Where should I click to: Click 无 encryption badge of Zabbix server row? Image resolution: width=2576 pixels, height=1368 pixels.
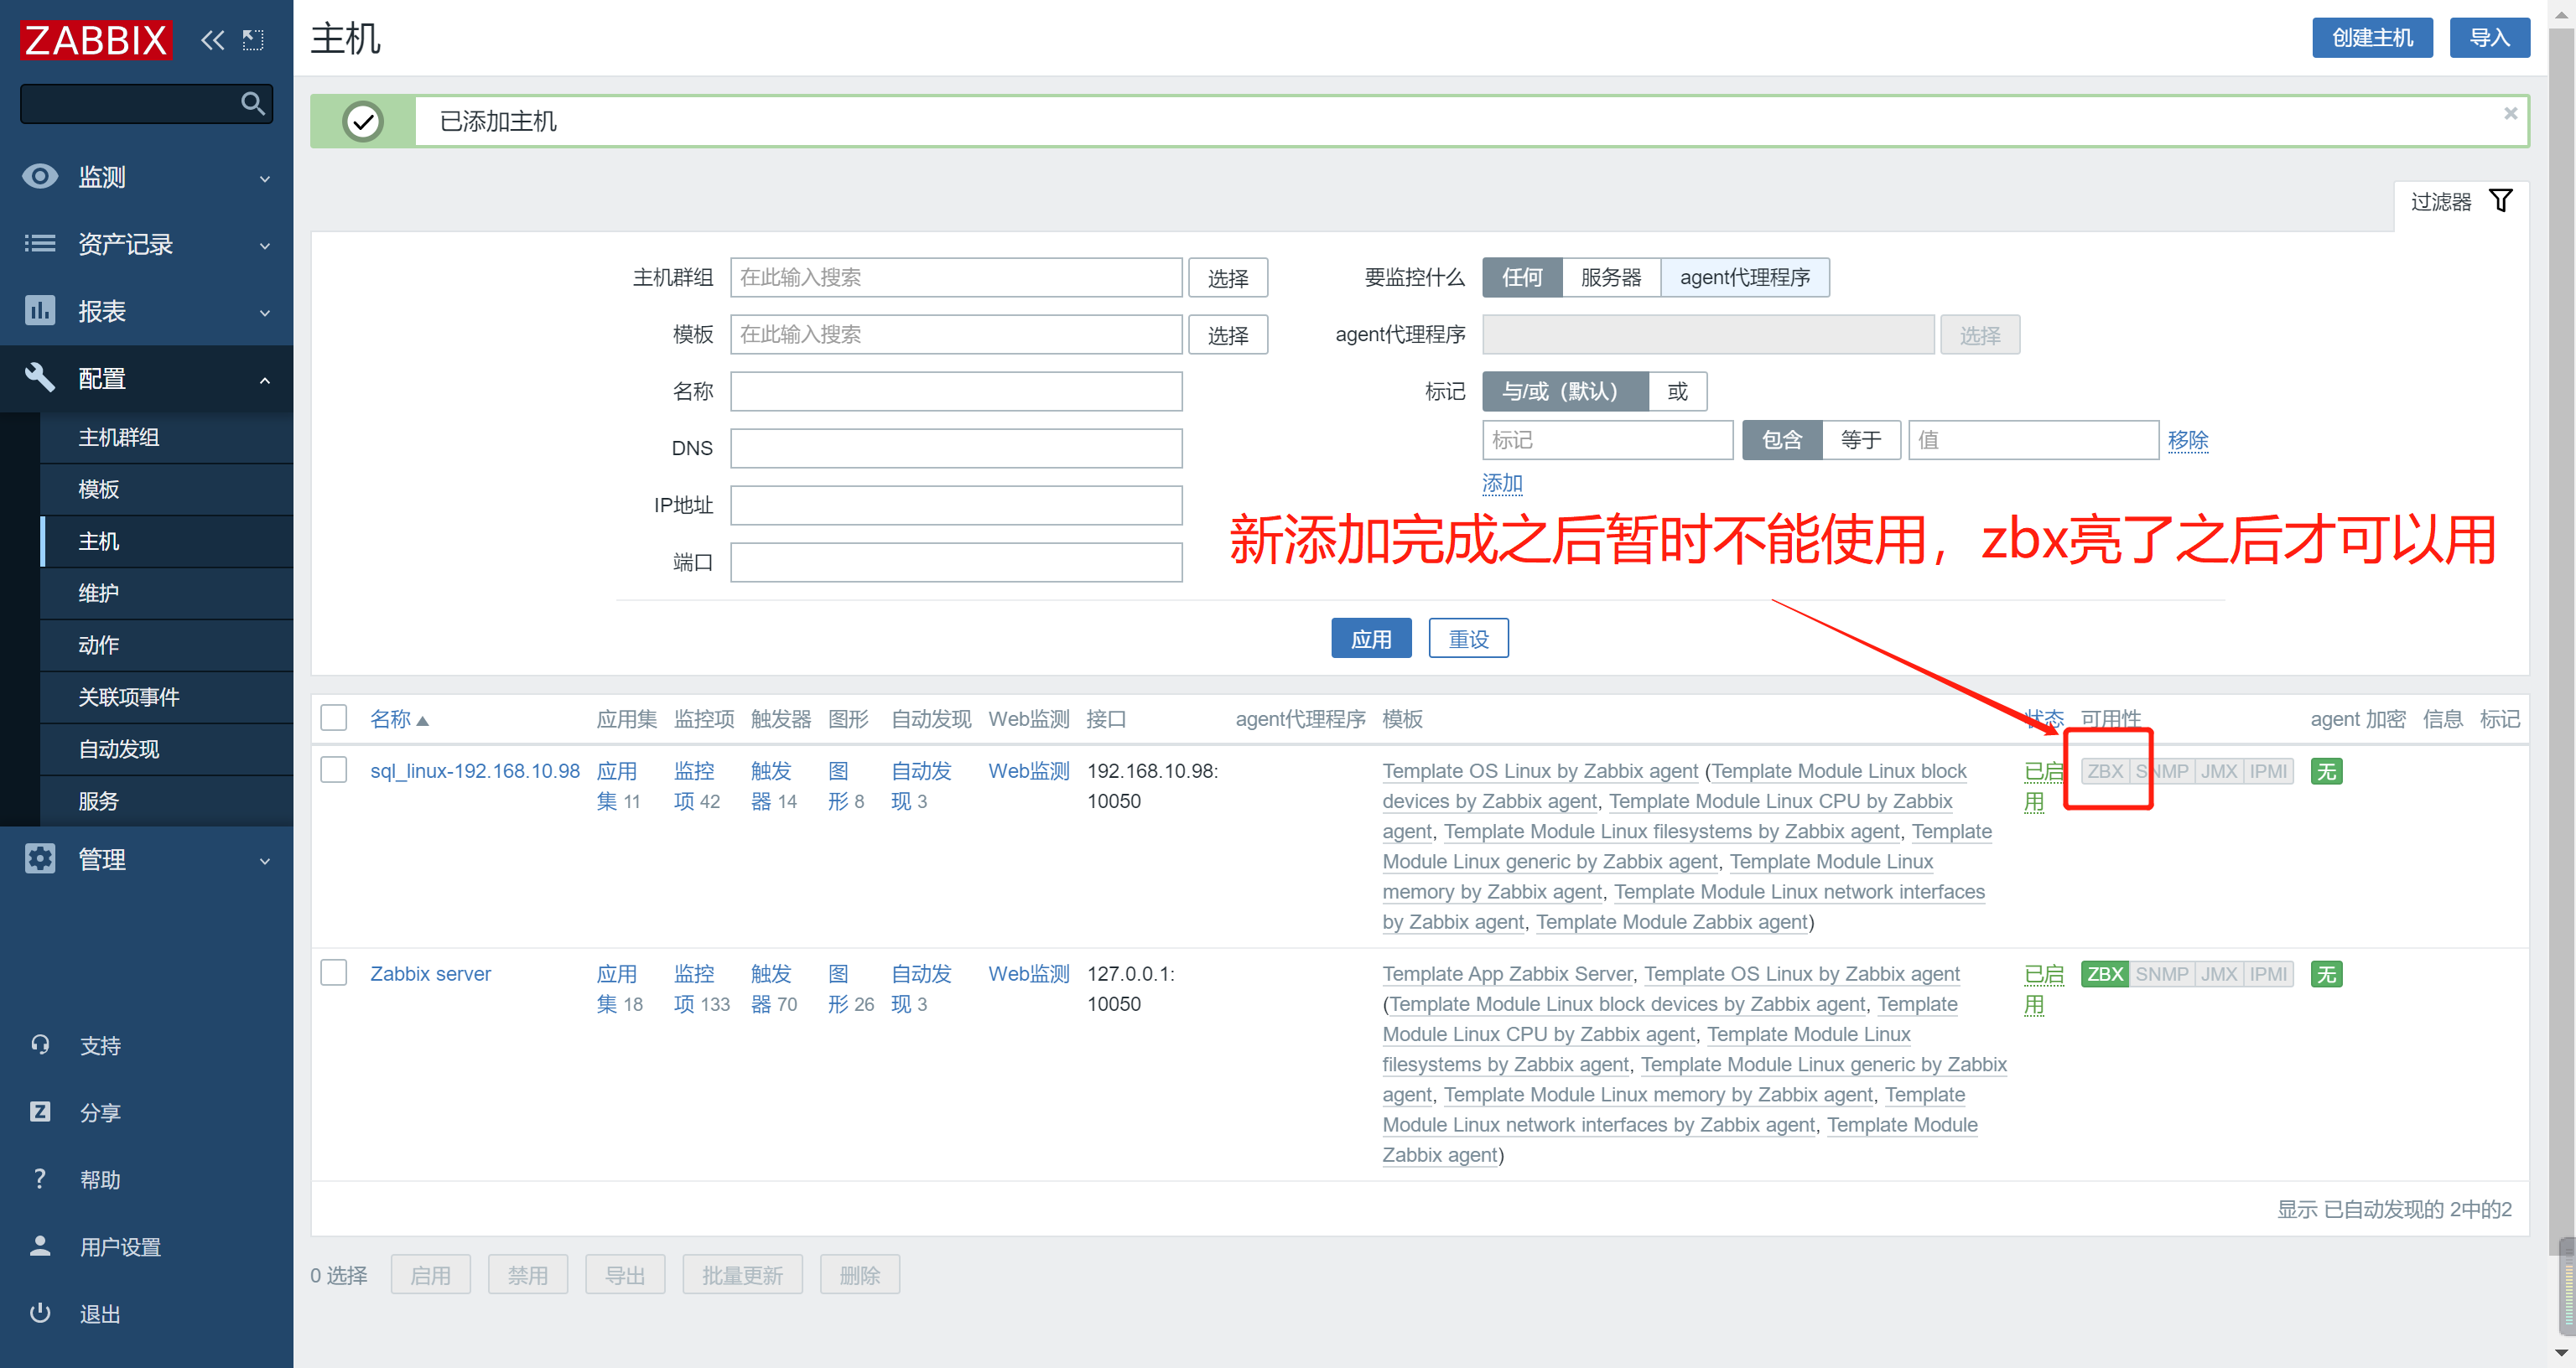point(2327,974)
